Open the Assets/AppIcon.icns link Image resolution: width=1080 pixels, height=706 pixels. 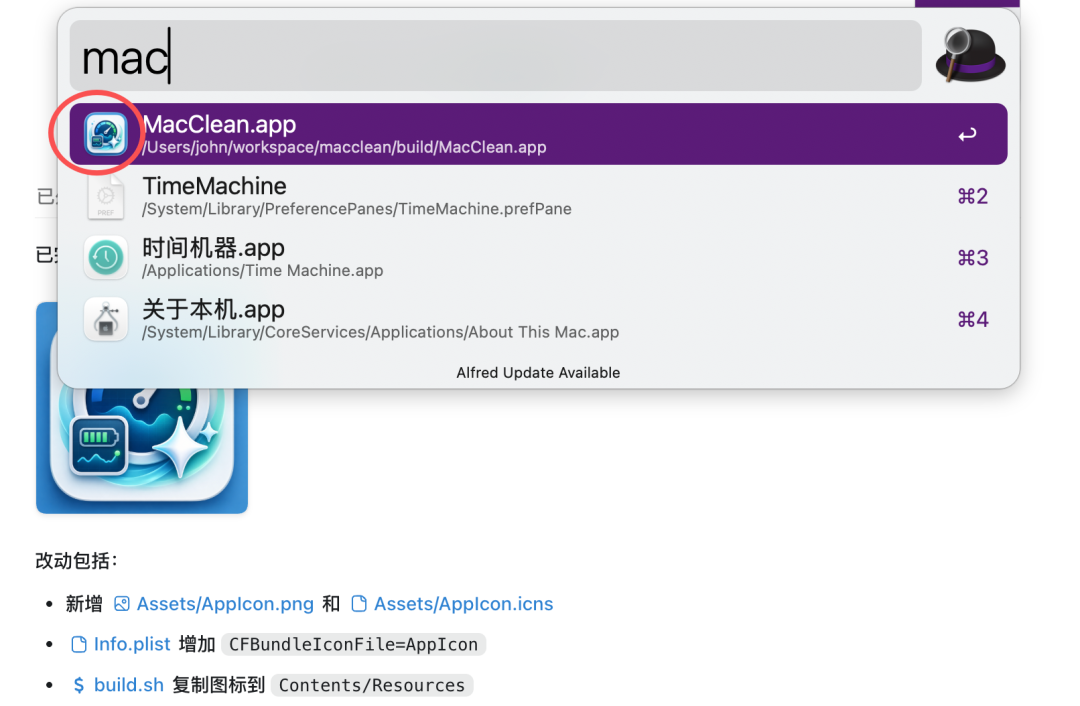(x=464, y=604)
